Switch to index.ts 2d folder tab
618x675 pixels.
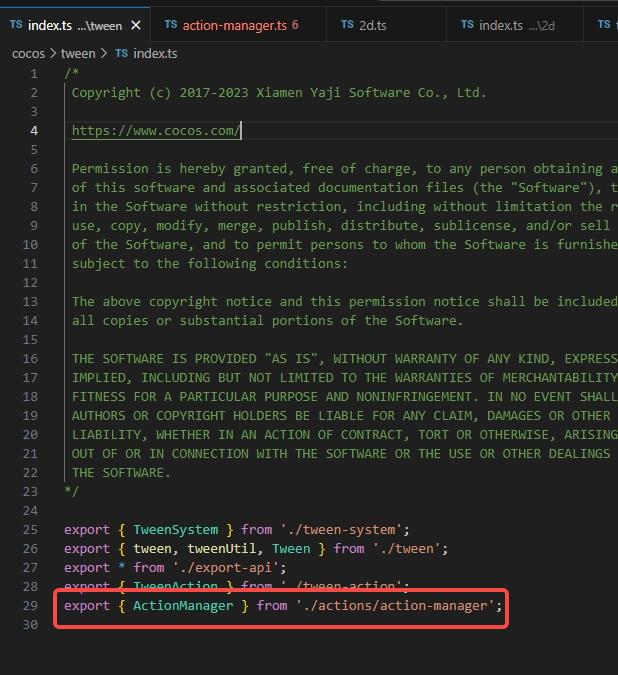click(515, 25)
